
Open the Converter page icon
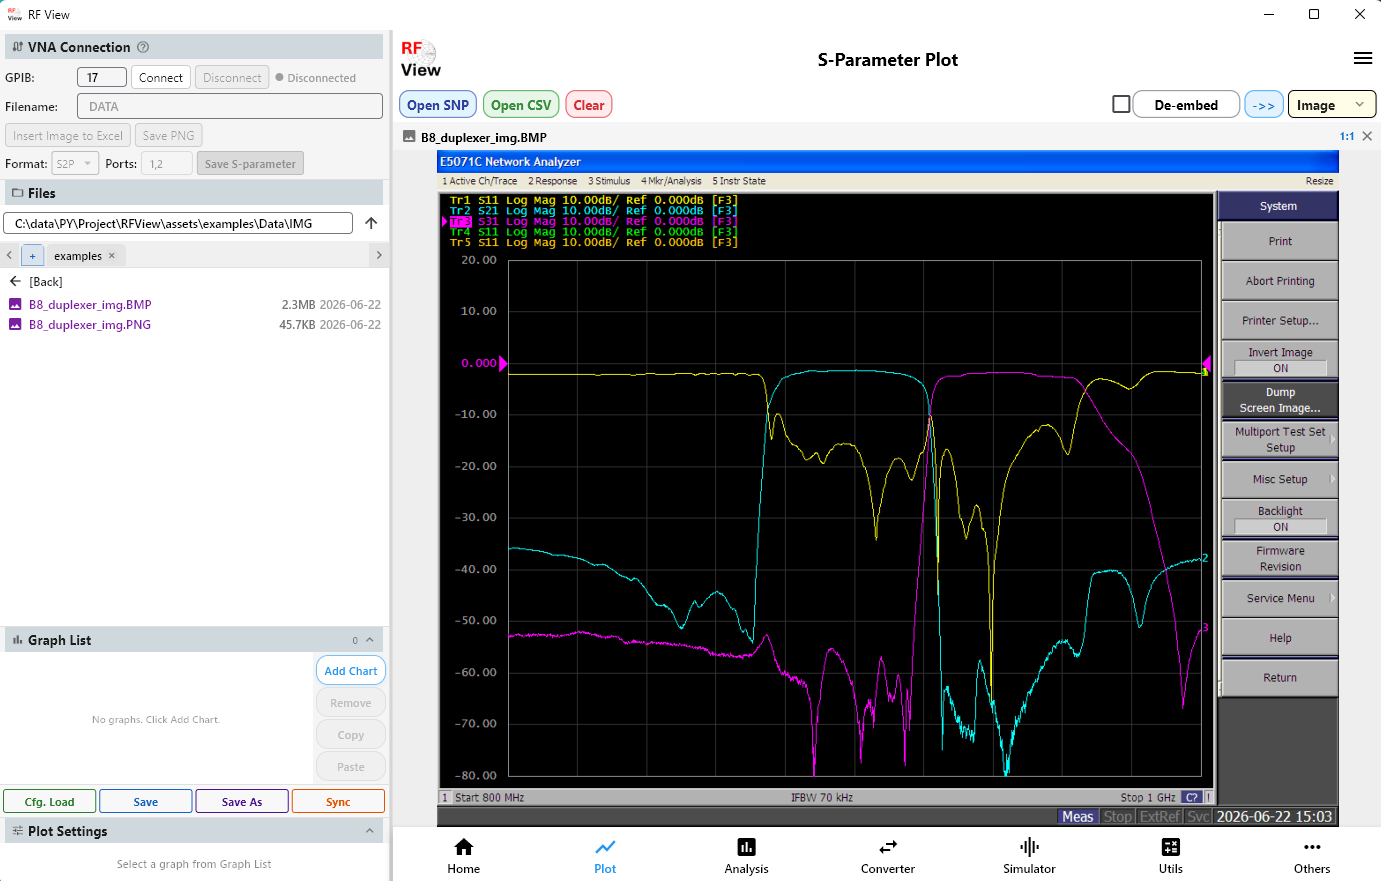click(888, 846)
